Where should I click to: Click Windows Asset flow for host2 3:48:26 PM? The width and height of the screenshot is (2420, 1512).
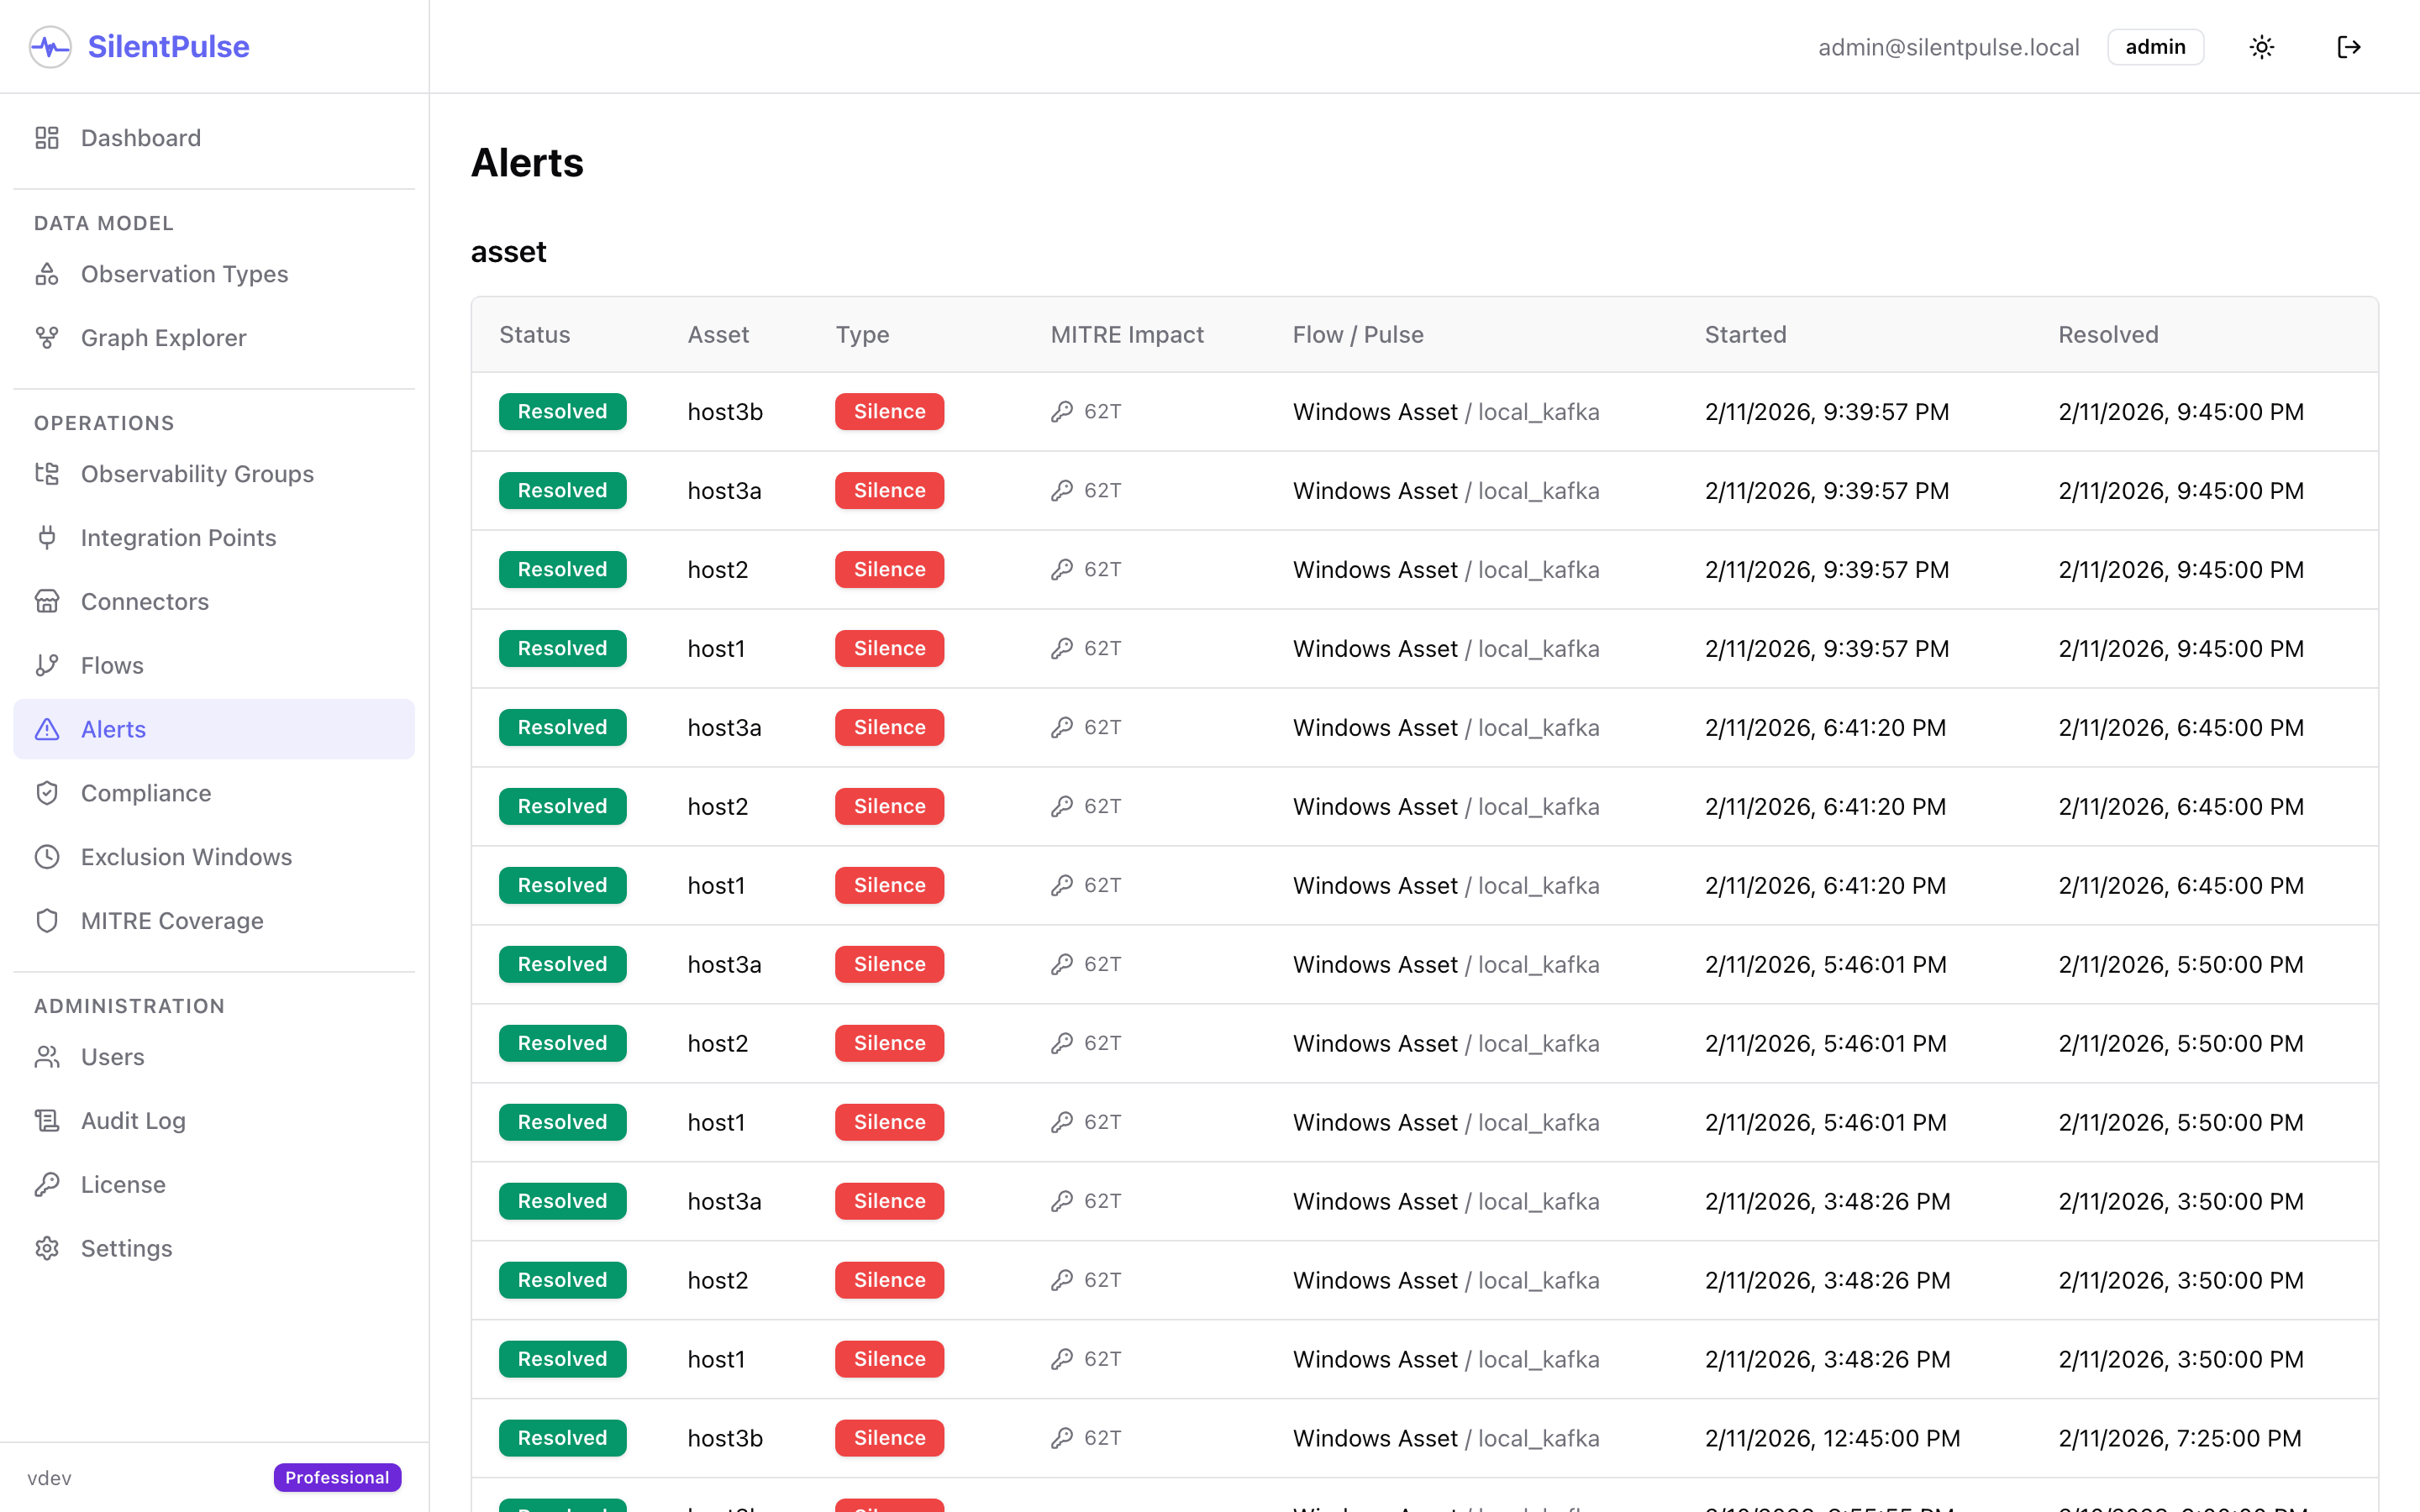click(1375, 1281)
